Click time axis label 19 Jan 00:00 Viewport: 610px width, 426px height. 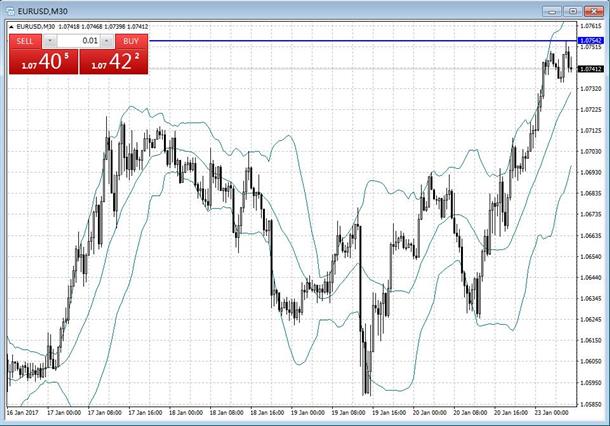pos(307,412)
